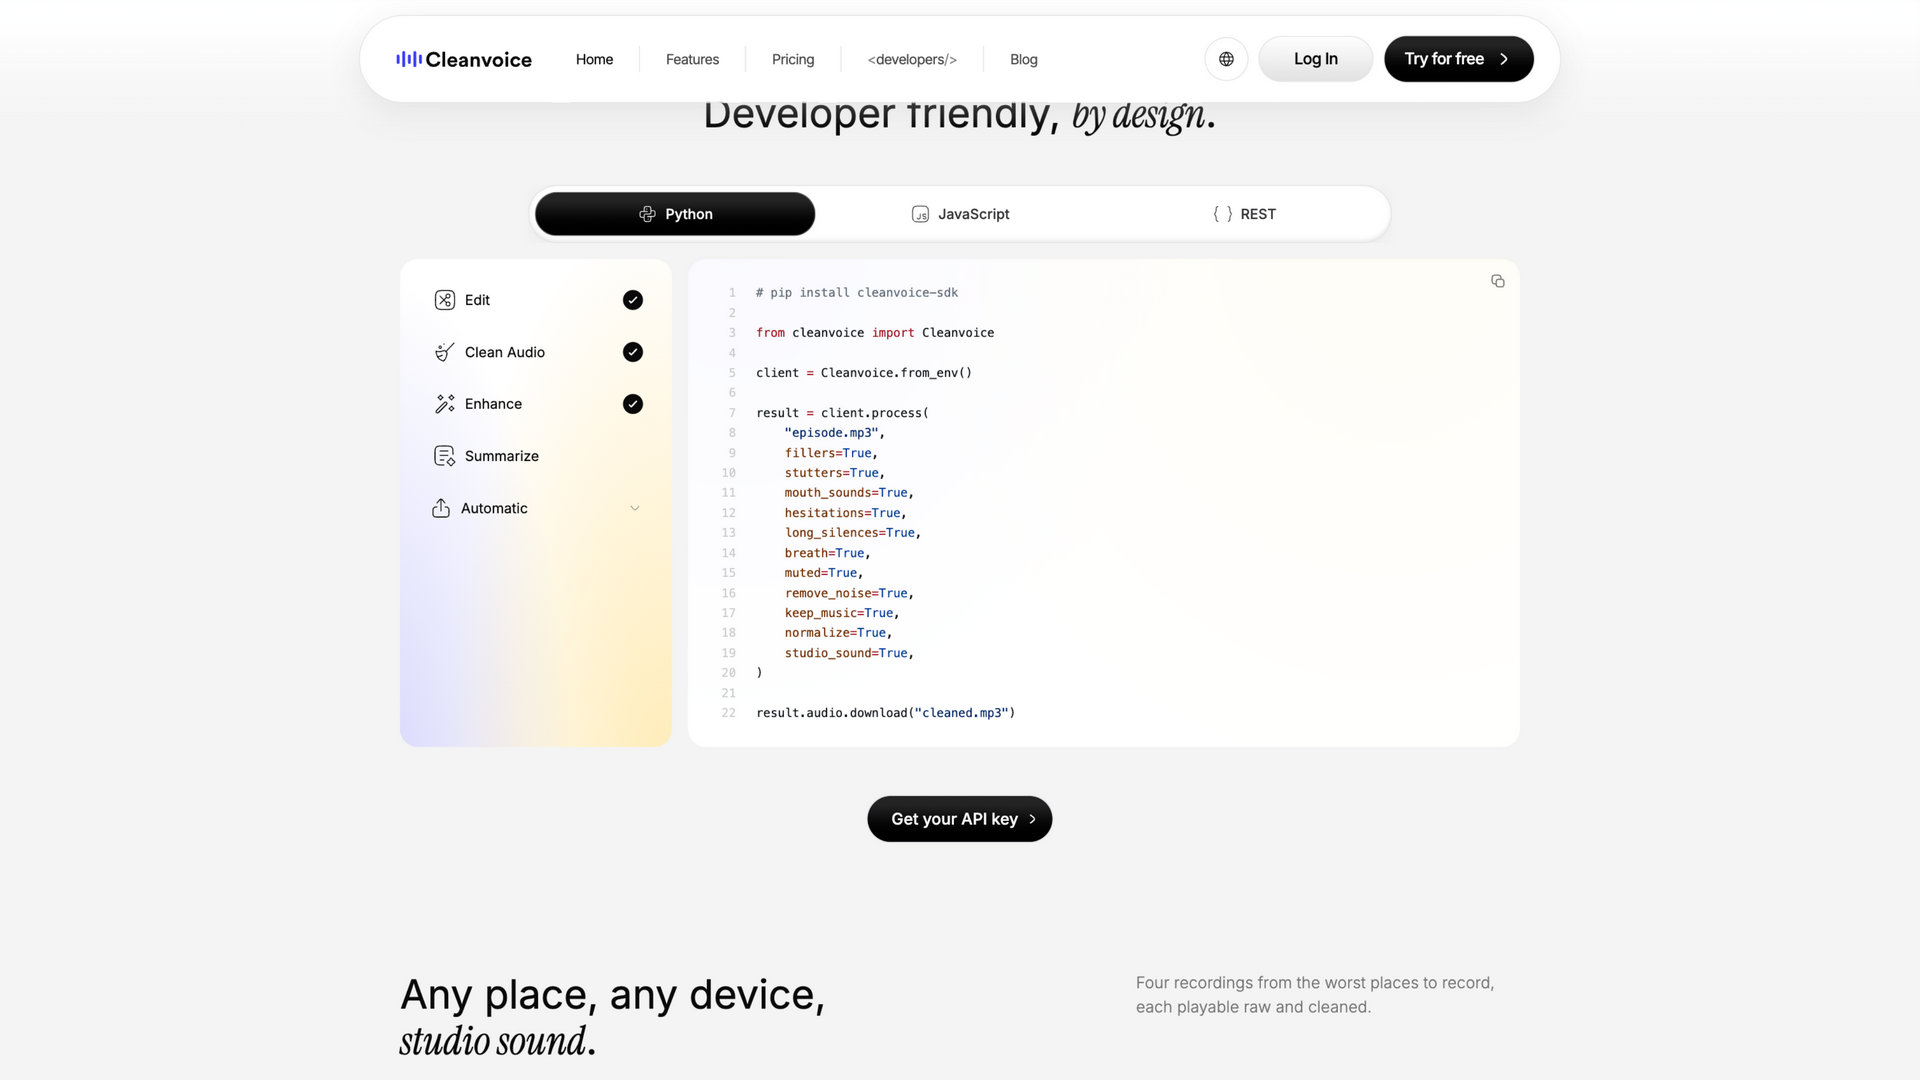Click the curly braces REST icon
The image size is (1920, 1080).
point(1222,214)
